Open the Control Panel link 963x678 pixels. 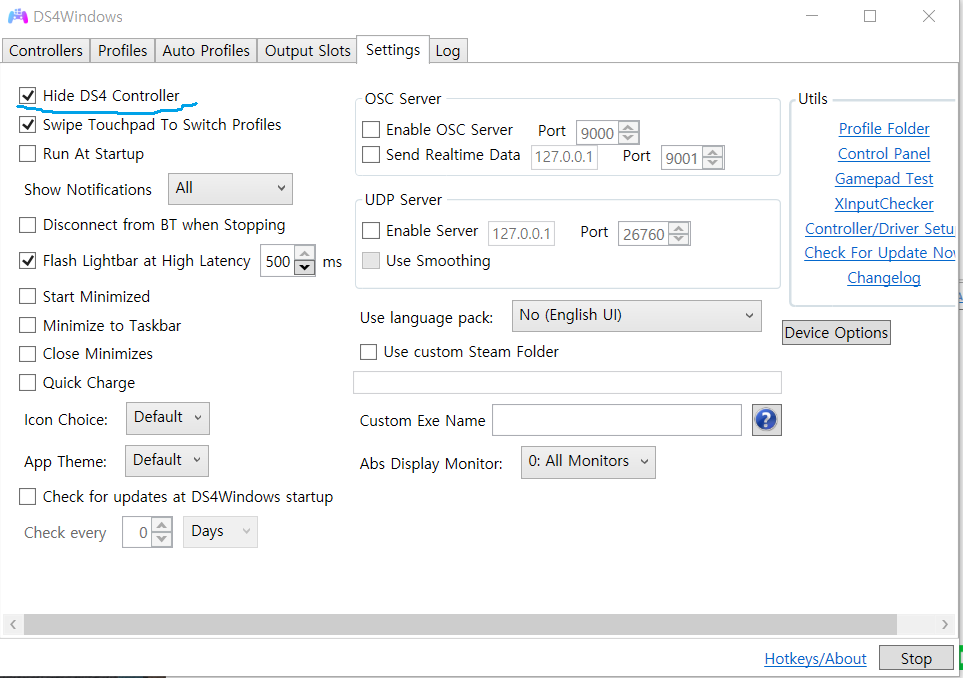pos(884,154)
